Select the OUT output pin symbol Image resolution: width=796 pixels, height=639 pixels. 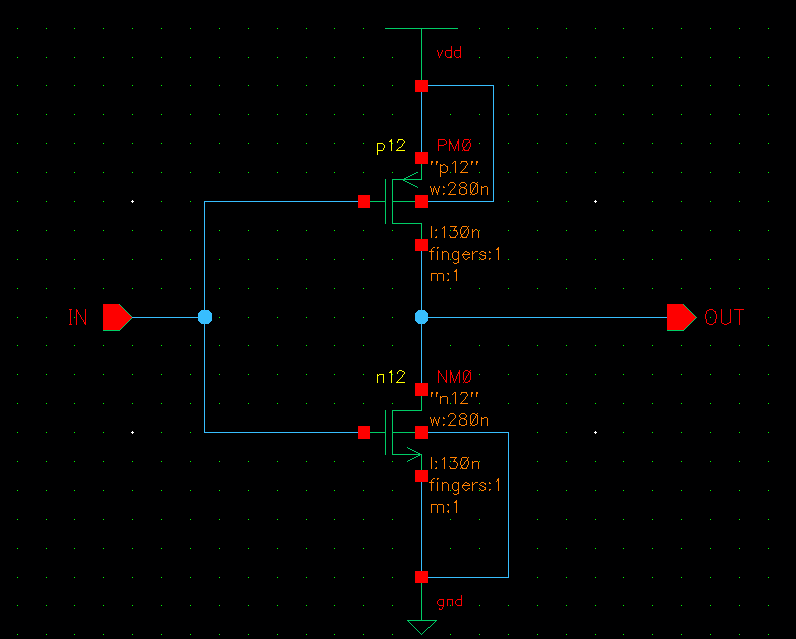681,318
